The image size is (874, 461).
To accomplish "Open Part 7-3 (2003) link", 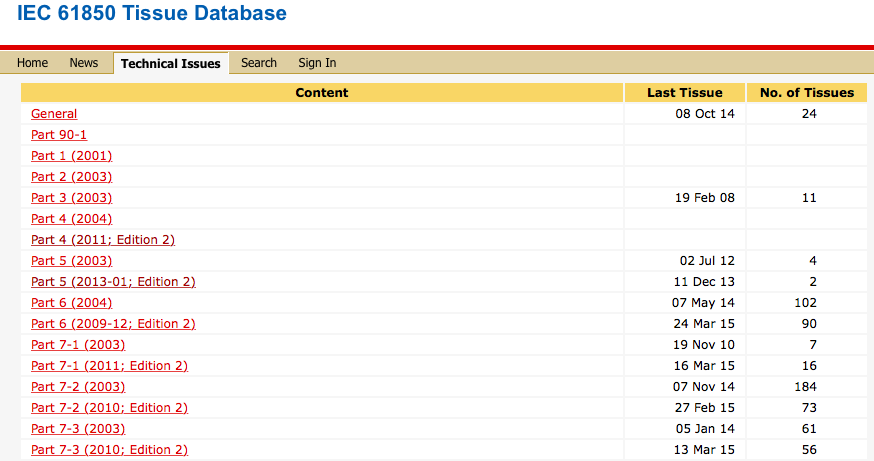I will (78, 429).
